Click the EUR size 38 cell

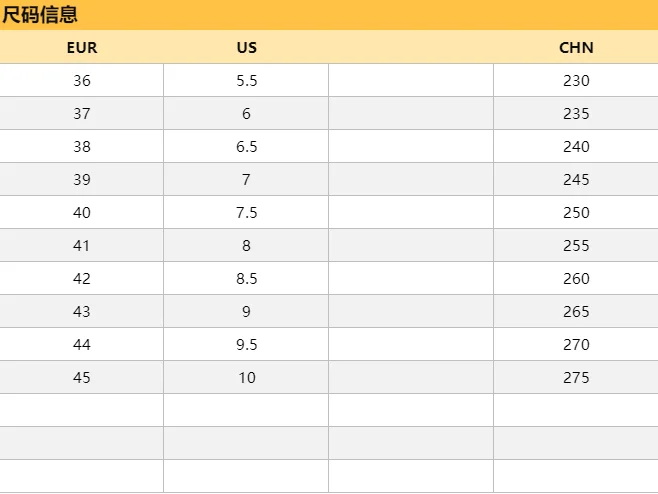click(82, 147)
